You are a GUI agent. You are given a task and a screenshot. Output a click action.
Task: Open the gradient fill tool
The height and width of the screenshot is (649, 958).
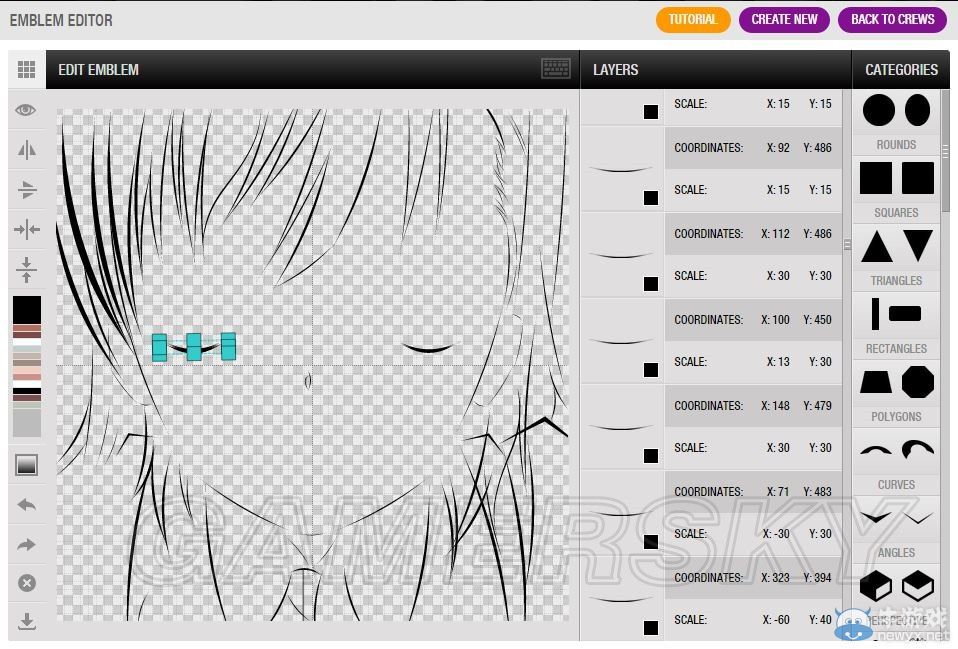click(x=27, y=465)
